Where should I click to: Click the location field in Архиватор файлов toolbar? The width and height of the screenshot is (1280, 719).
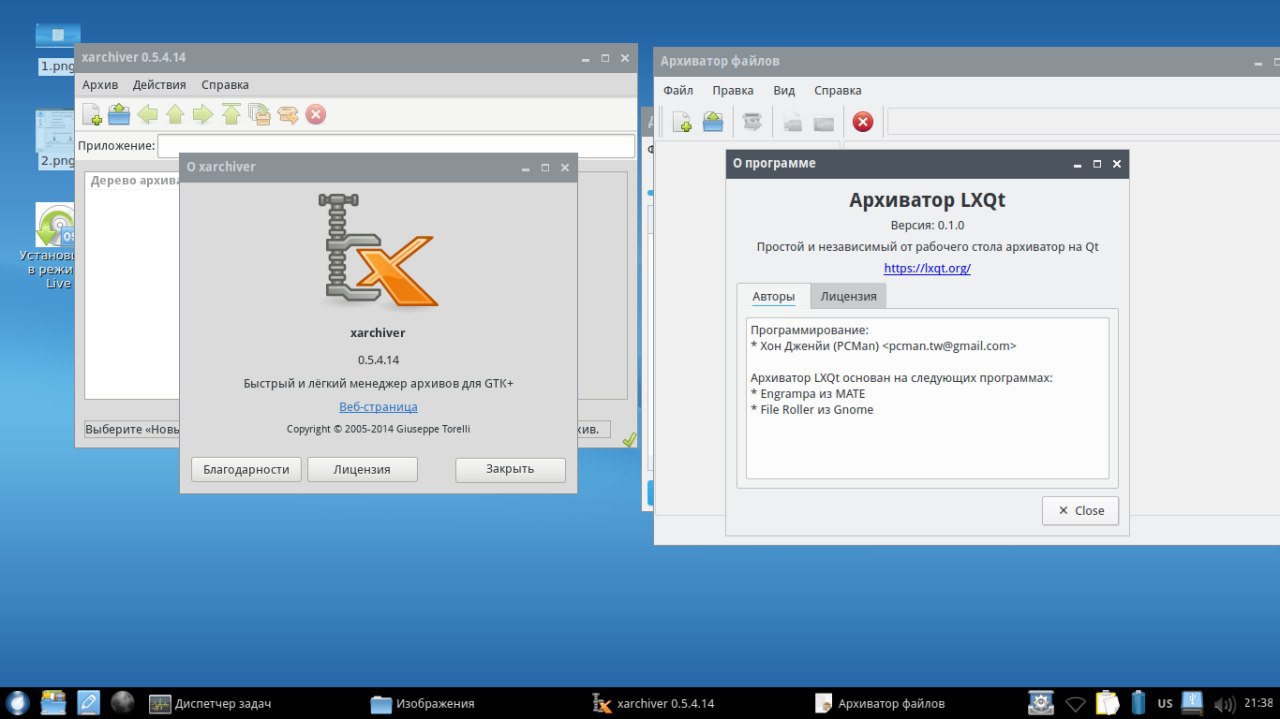point(1083,122)
